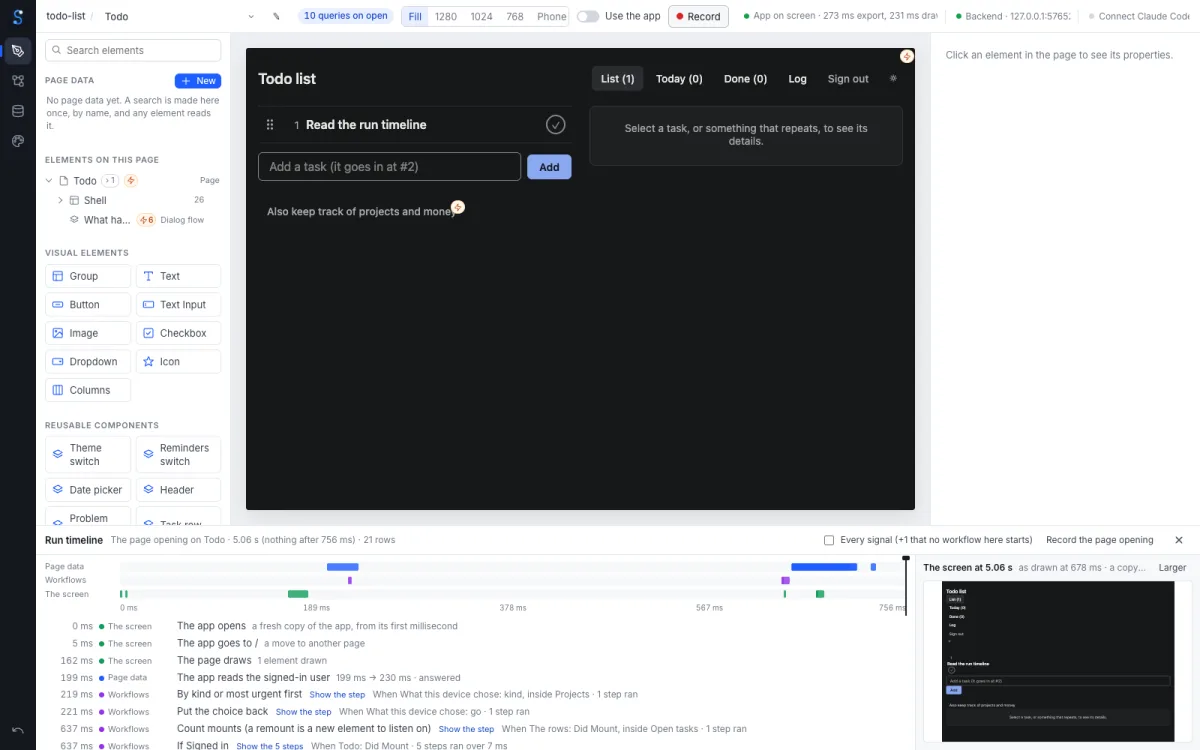The width and height of the screenshot is (1200, 750).
Task: Insert the Date picker reusable component
Action: 88,490
